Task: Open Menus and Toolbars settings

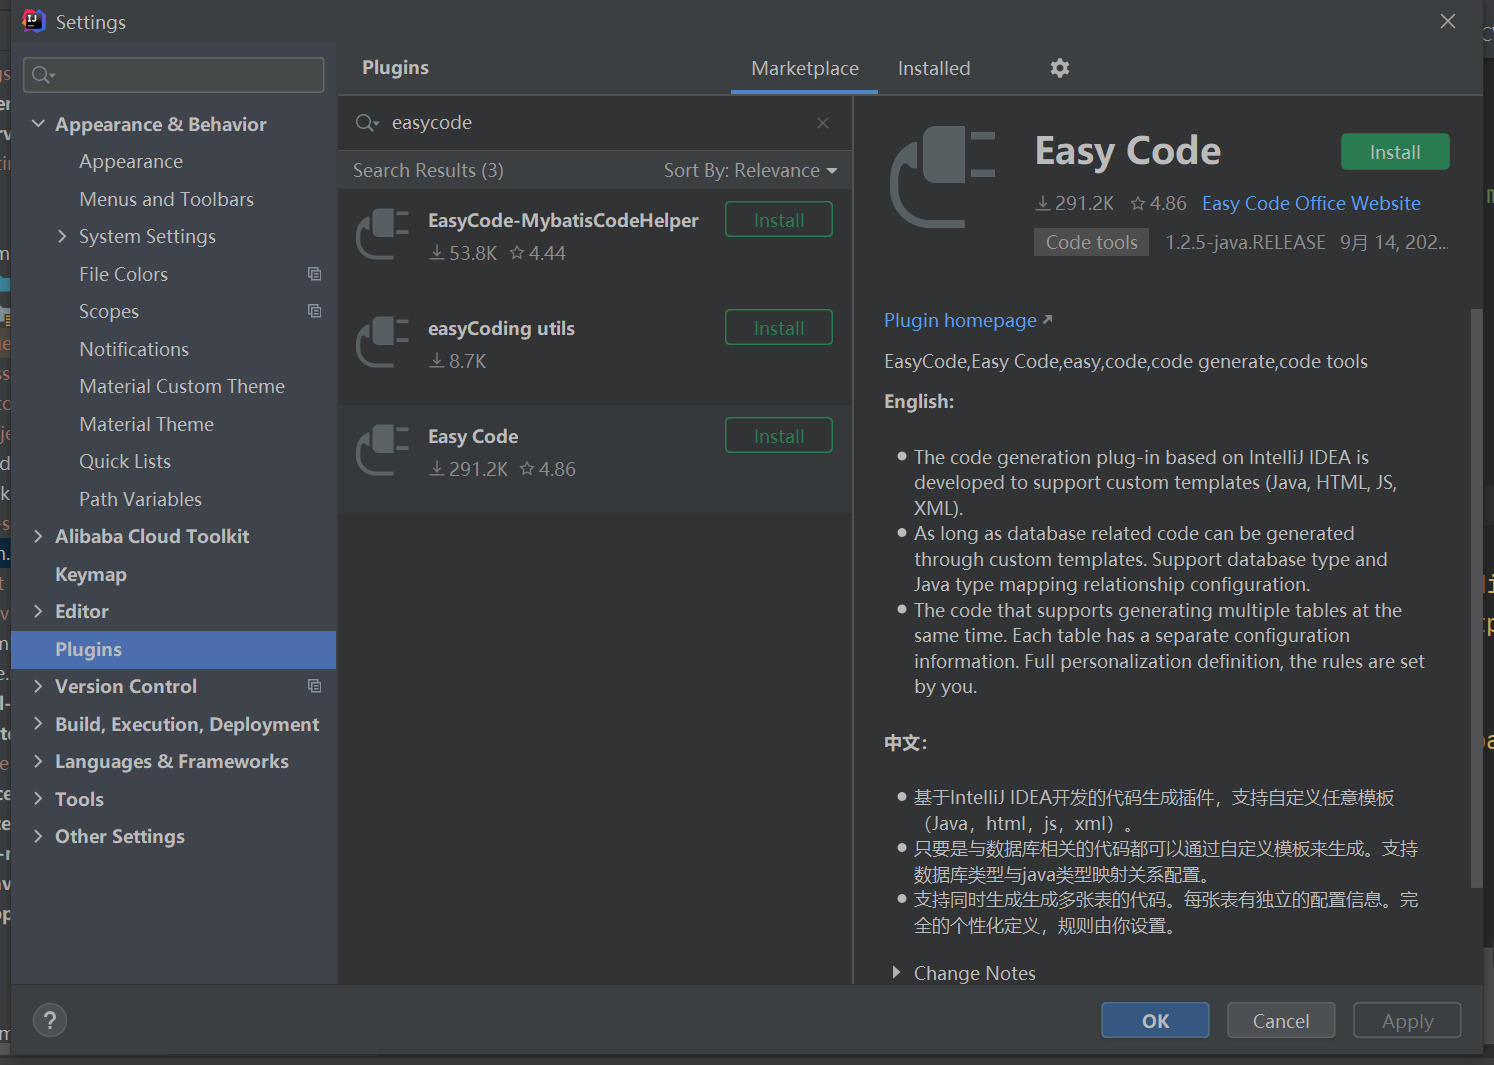Action: point(166,199)
